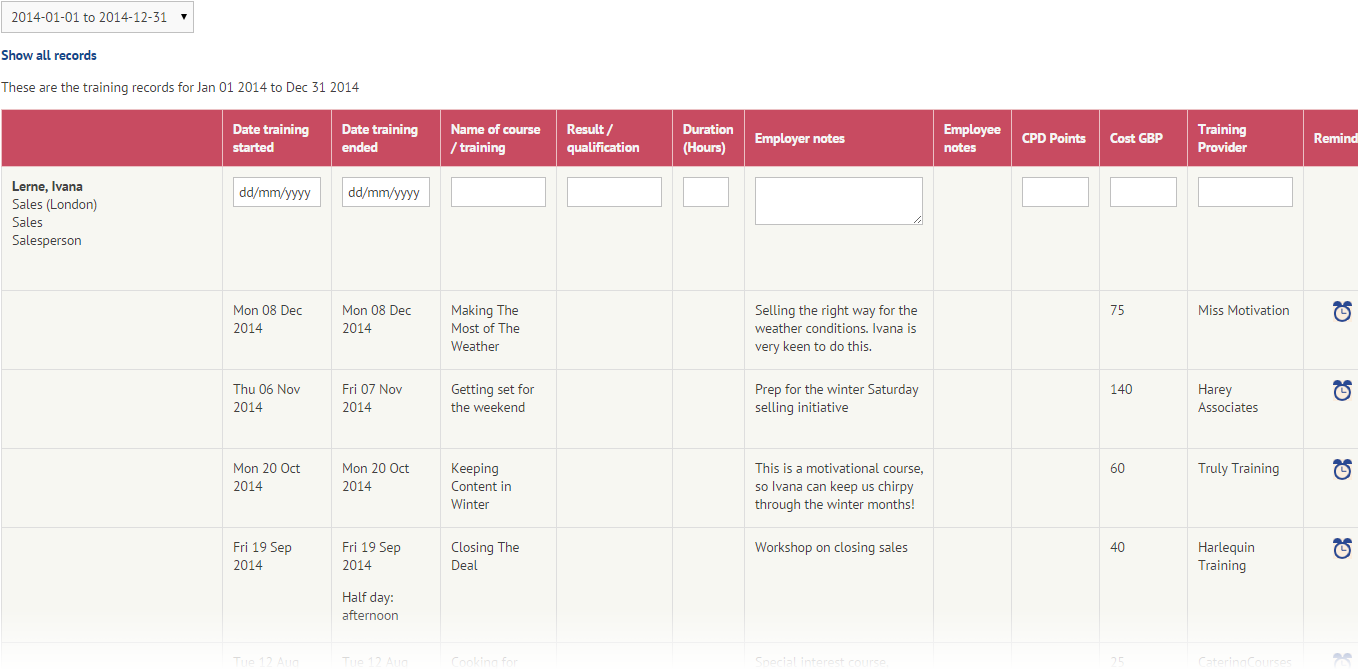Focus the Result / qualification input box
Screen dimensions: 1358x670
(x=614, y=192)
